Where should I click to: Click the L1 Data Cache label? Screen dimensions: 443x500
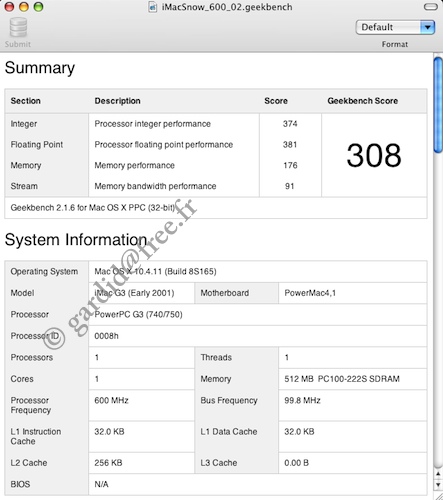(x=229, y=432)
